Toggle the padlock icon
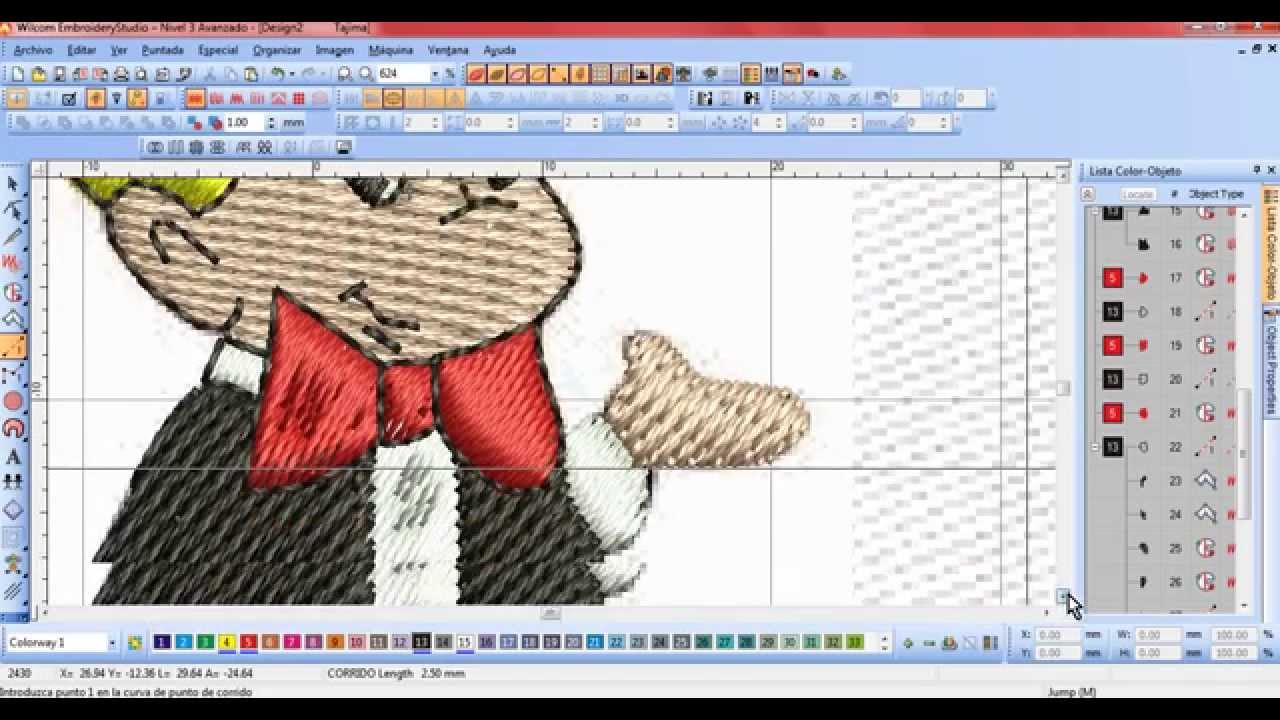This screenshot has width=1280, height=720. [x=160, y=98]
